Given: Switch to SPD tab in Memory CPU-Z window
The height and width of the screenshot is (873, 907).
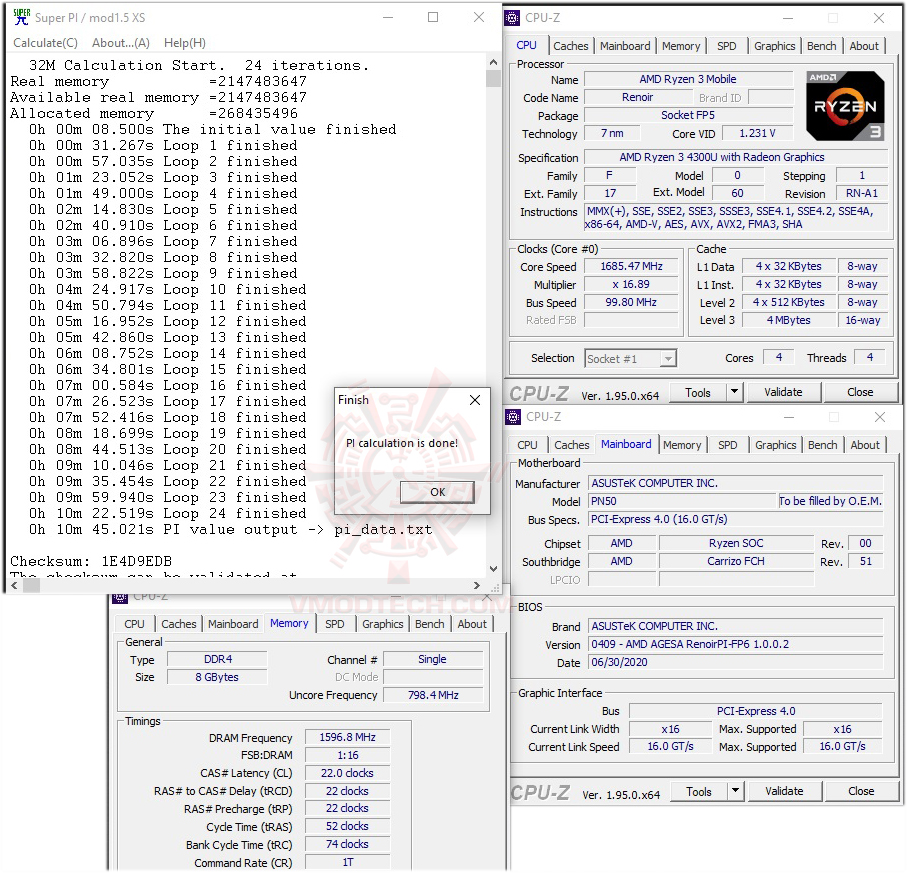Looking at the screenshot, I should coord(334,624).
